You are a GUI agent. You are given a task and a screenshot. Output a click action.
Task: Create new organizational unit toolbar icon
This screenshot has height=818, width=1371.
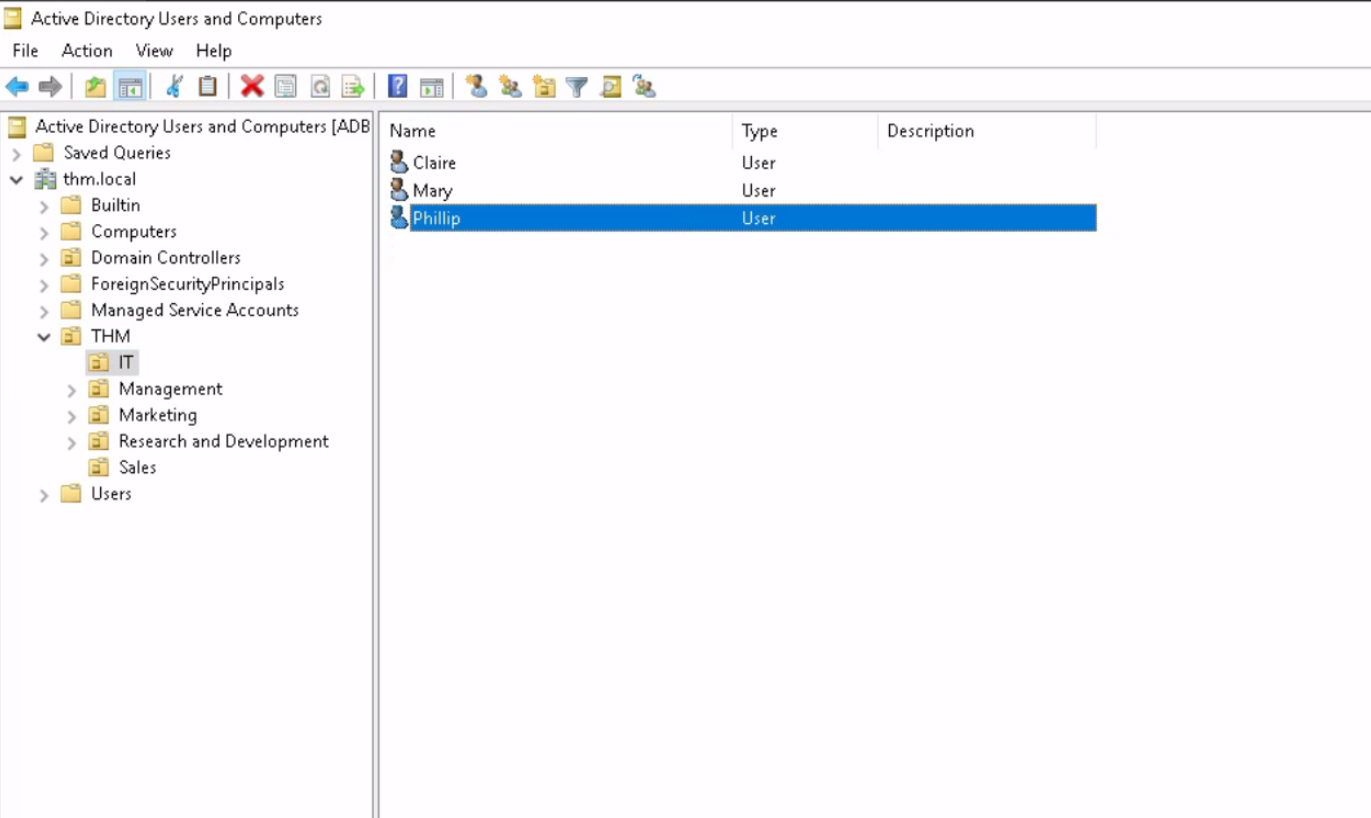click(x=544, y=87)
